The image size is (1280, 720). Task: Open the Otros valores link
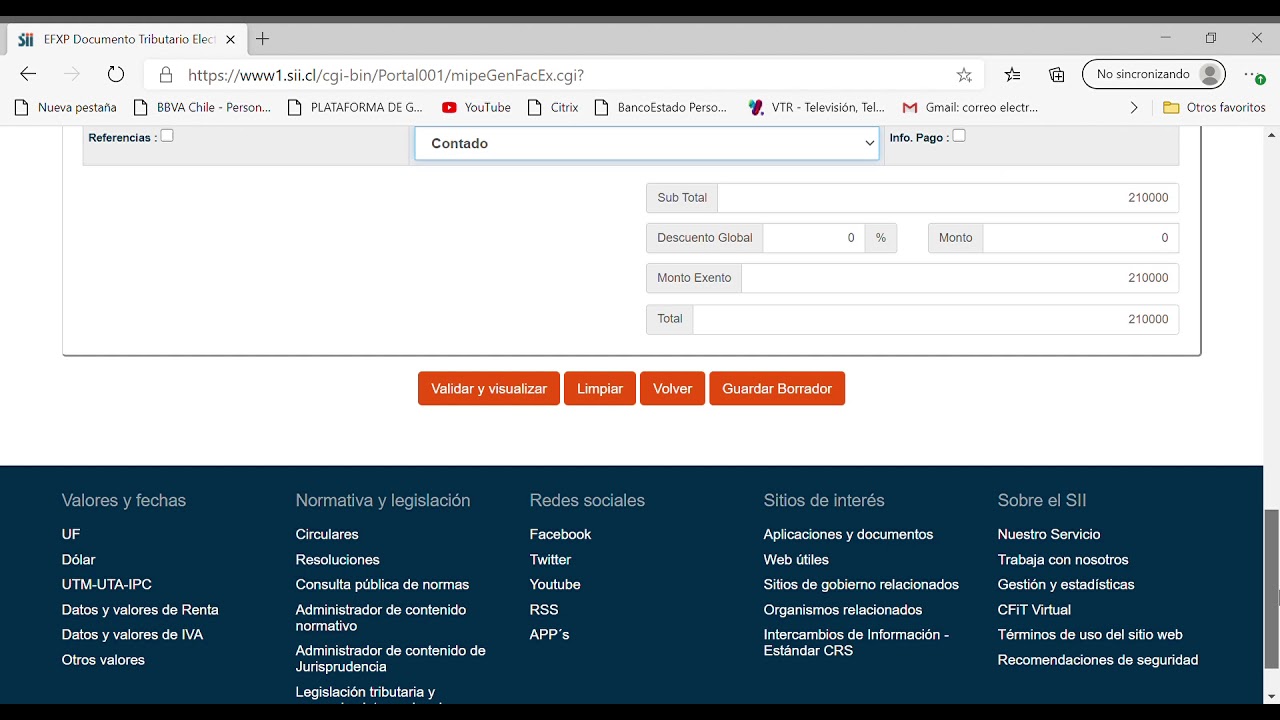(x=103, y=660)
